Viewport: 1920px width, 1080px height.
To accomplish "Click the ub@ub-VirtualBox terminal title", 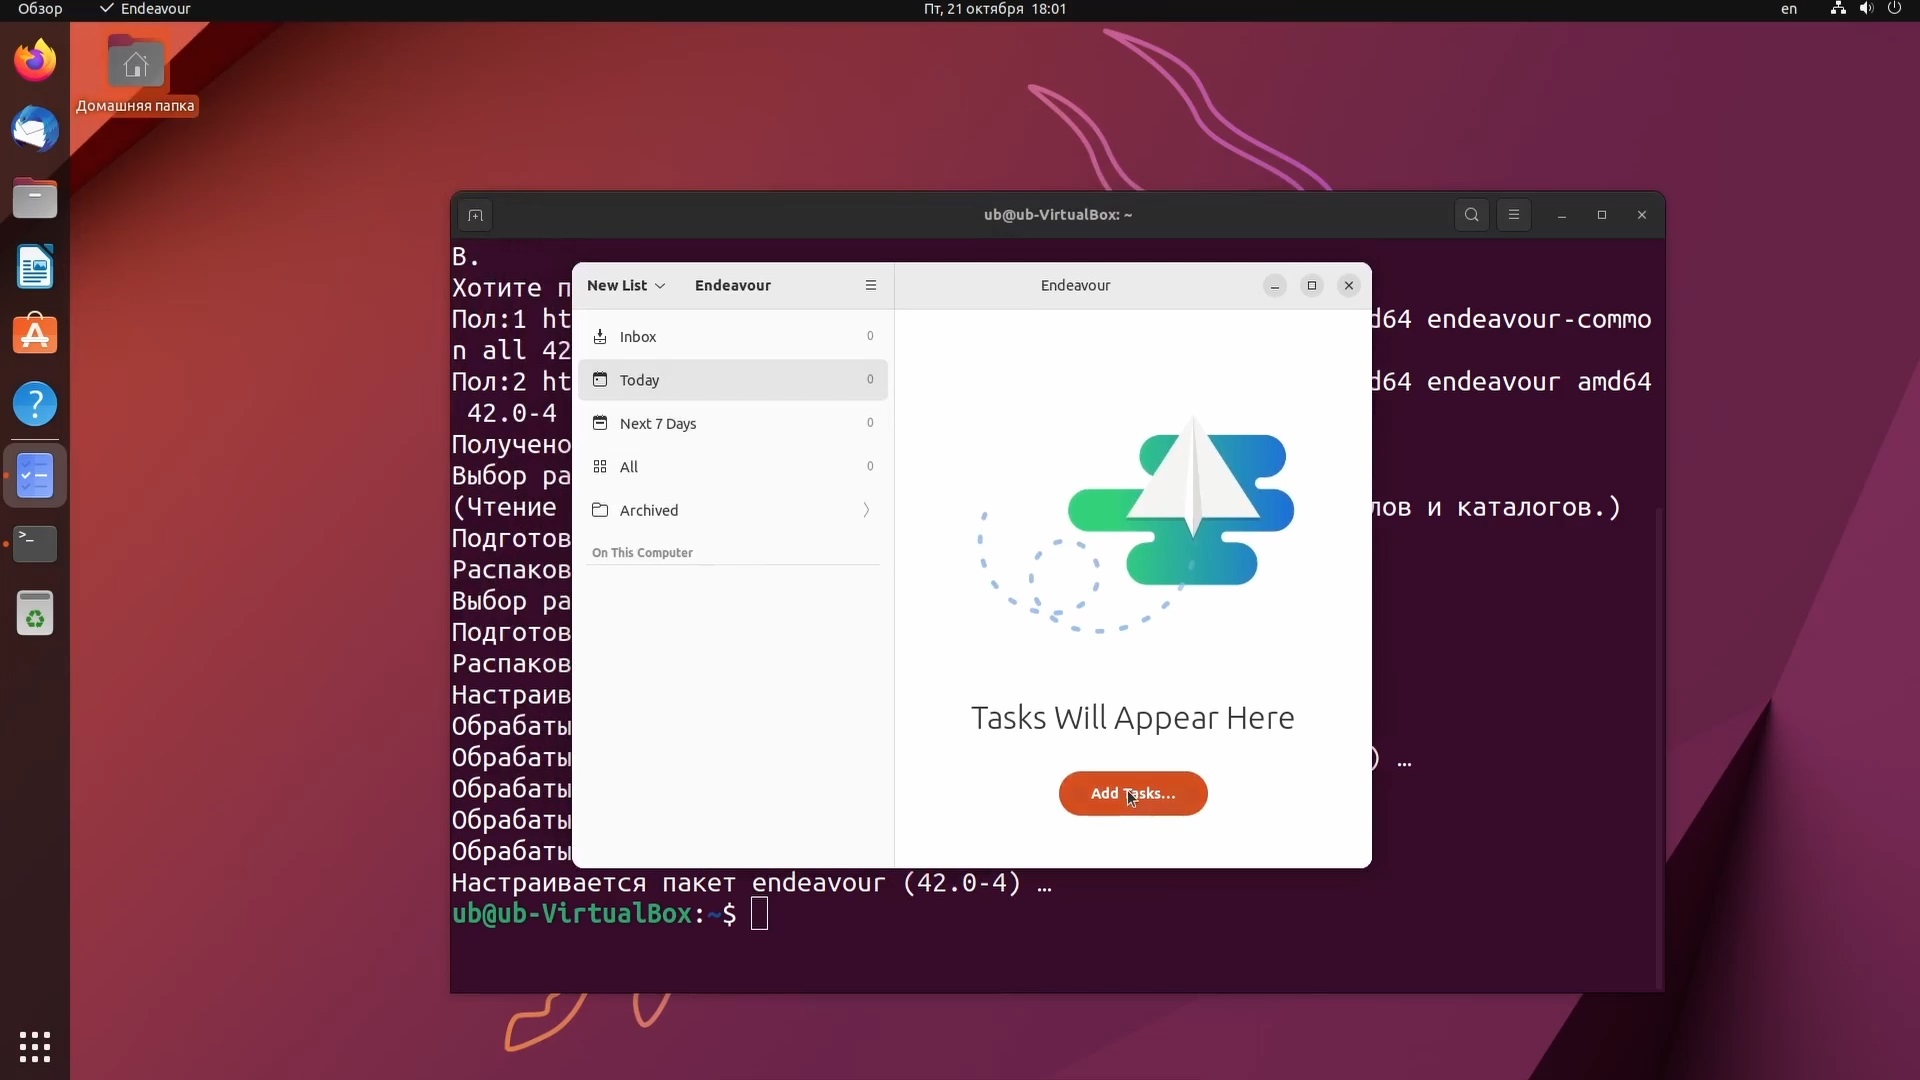I will pos(1058,215).
